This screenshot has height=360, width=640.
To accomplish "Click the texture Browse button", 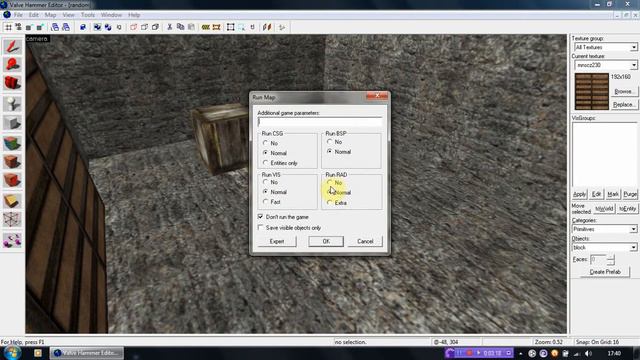I will (x=623, y=91).
